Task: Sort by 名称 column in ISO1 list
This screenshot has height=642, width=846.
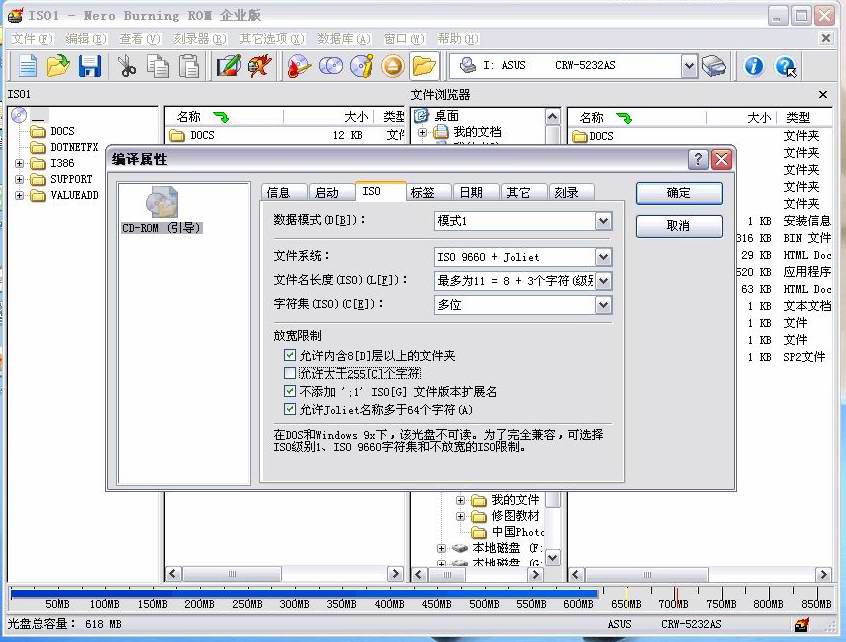Action: click(224, 117)
